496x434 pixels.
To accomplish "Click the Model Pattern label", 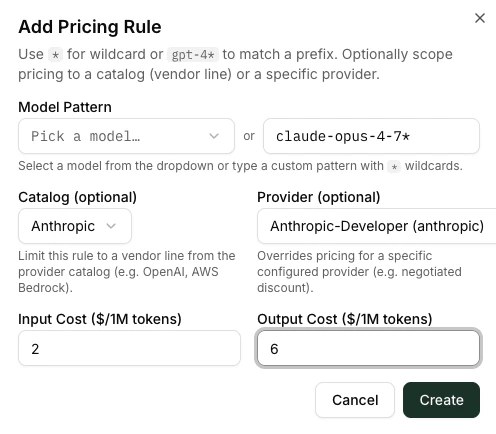I will 65,107.
